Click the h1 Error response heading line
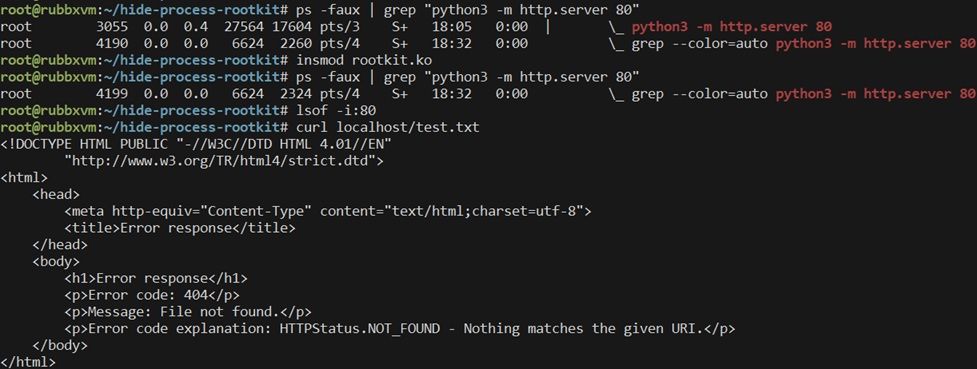The image size is (977, 369). click(x=156, y=279)
